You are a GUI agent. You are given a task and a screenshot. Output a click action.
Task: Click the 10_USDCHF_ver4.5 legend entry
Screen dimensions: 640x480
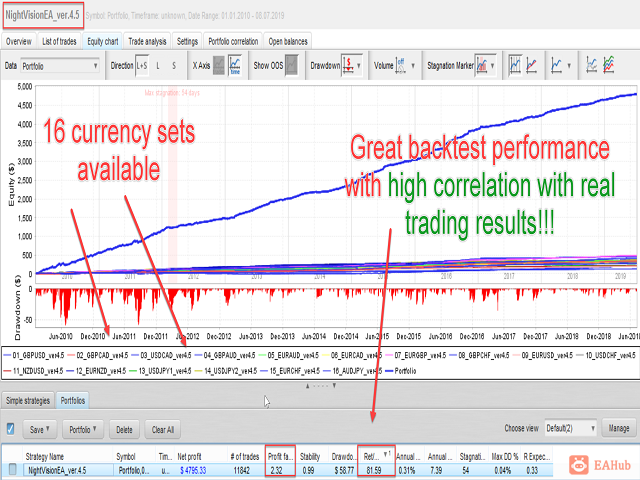pos(605,356)
